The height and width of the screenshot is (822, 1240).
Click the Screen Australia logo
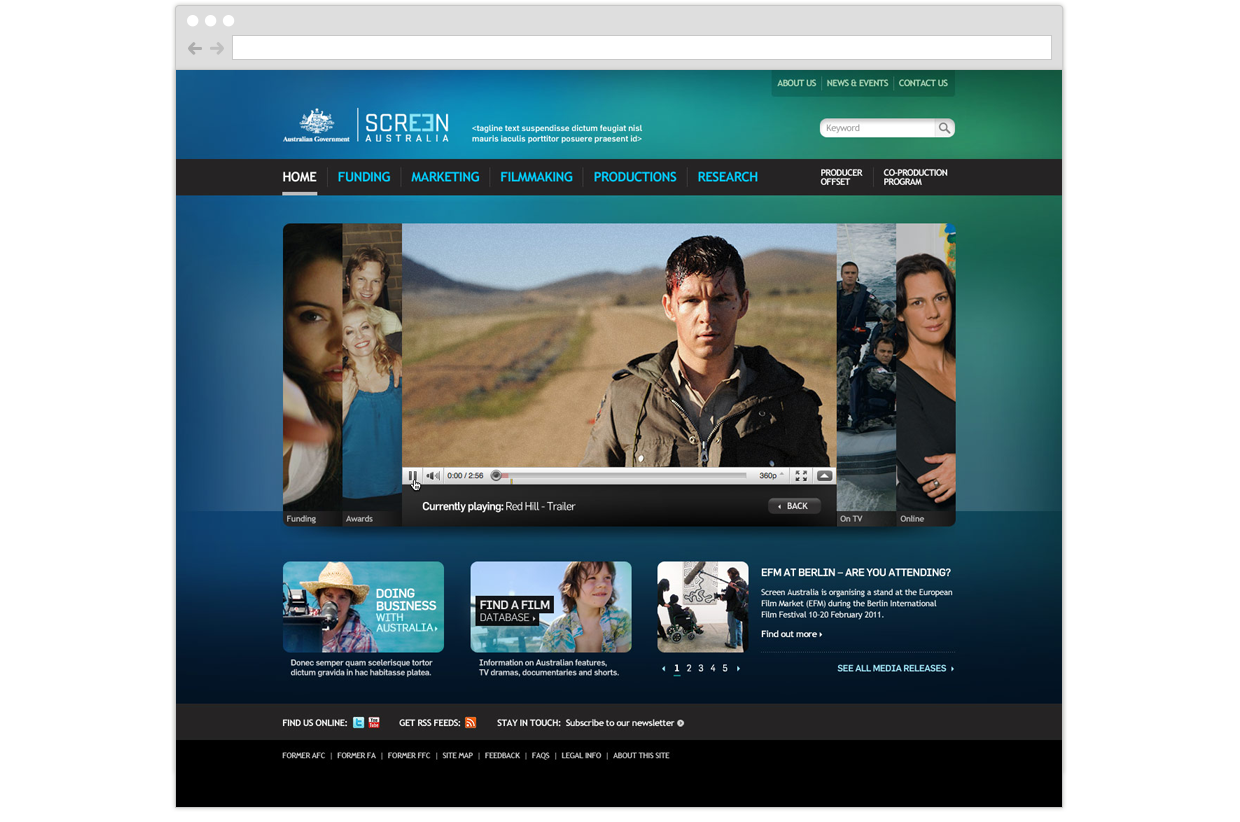click(x=407, y=126)
